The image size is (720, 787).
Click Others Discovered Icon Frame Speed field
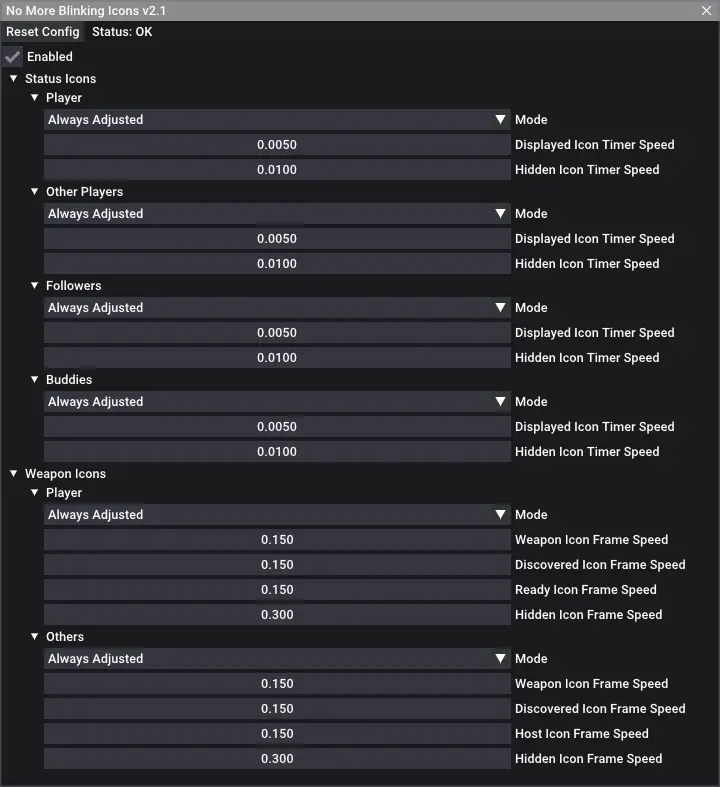point(277,709)
